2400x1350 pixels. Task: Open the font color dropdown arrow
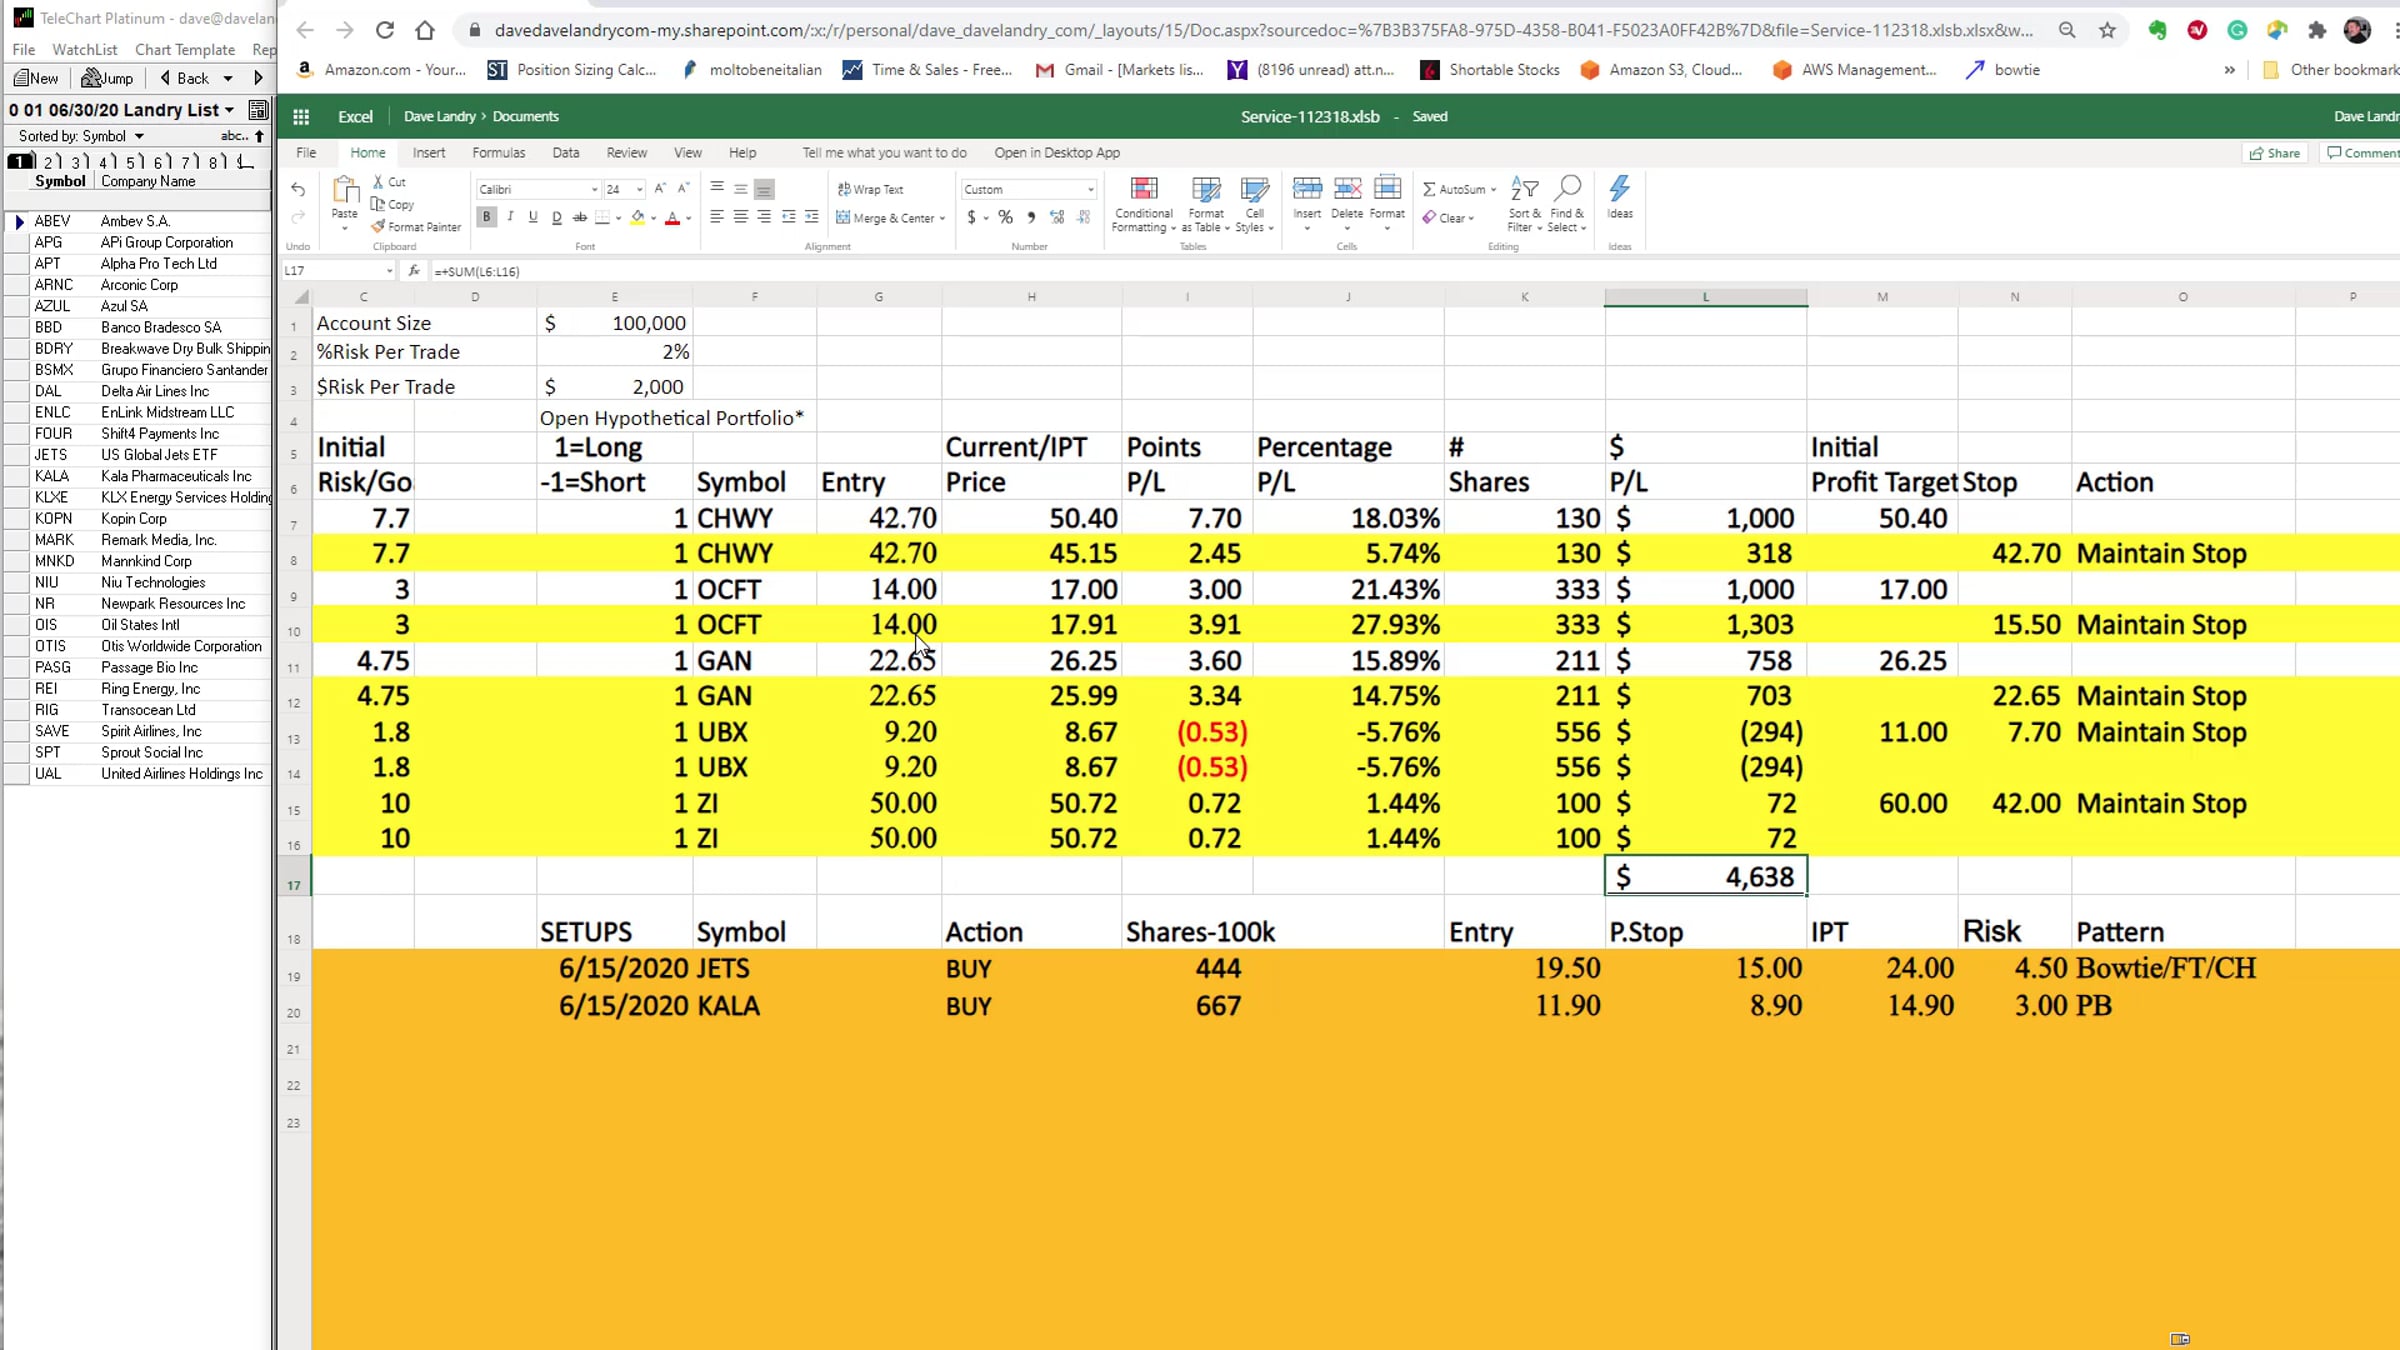click(x=688, y=218)
